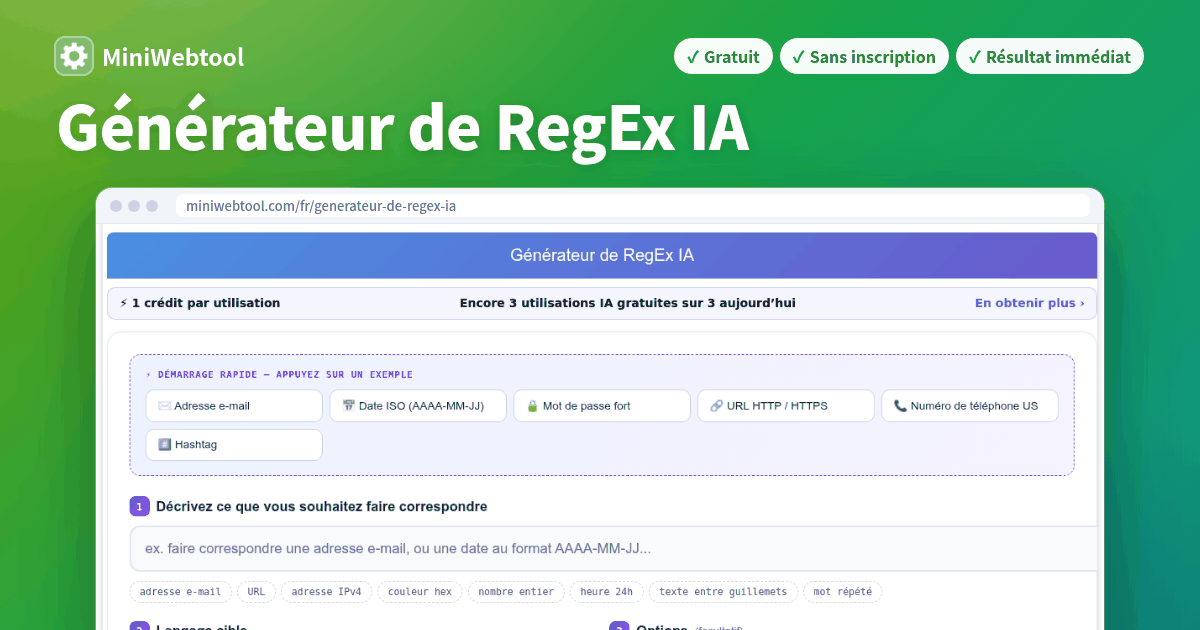Viewport: 1200px width, 630px height.
Task: Insert the adresse e-mail suggestion chip
Action: [181, 592]
